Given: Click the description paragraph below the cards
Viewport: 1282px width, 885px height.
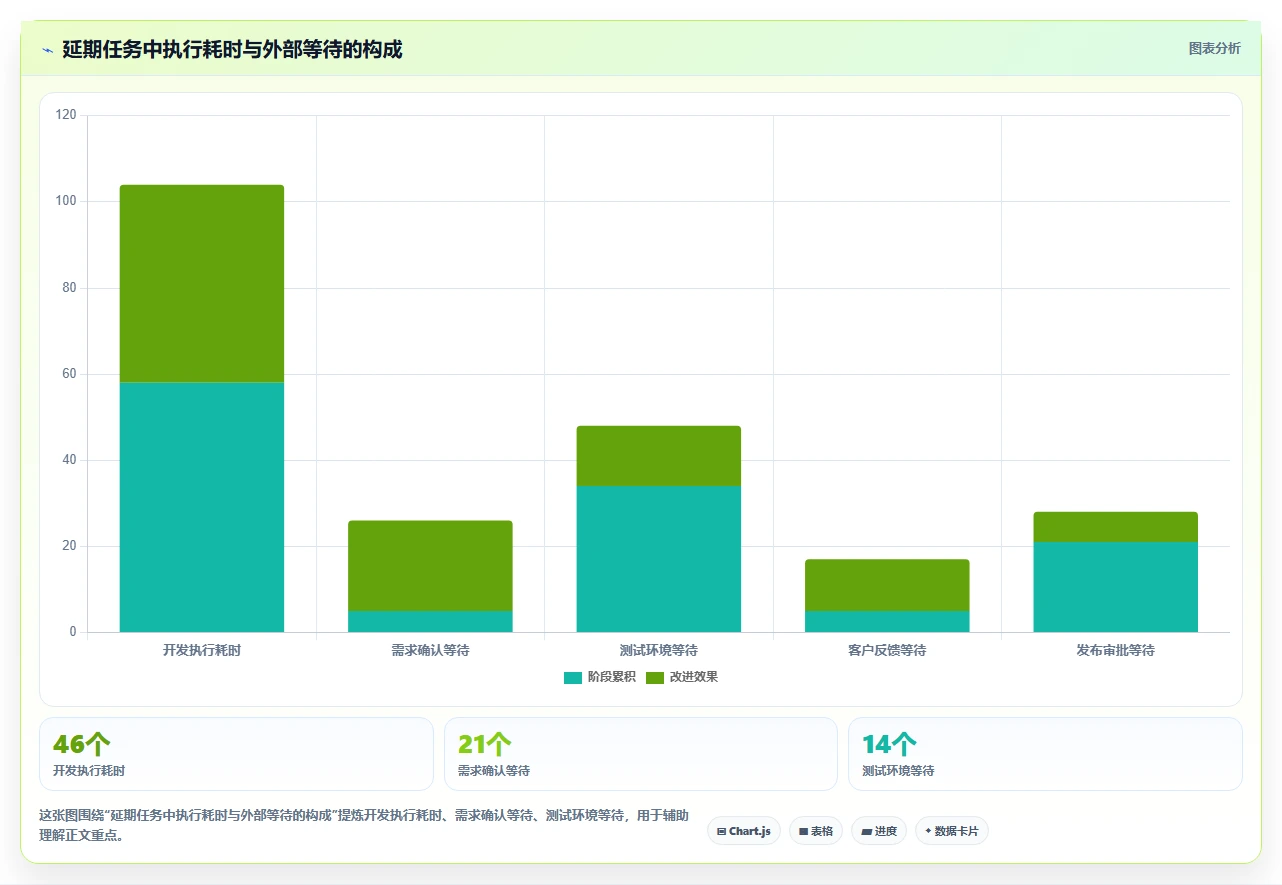Looking at the screenshot, I should [x=364, y=825].
